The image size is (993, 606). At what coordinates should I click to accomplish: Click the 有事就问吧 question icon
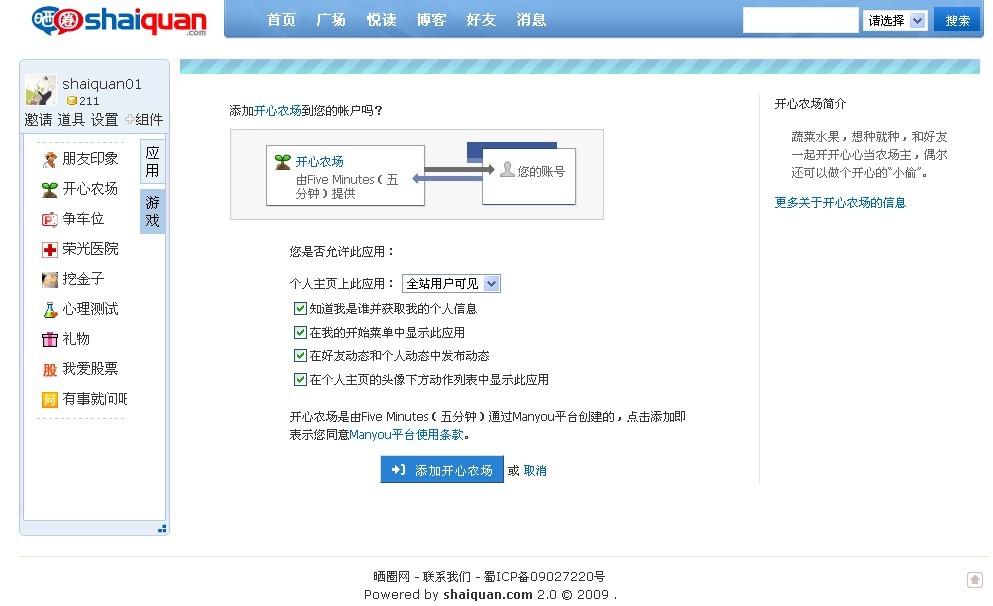(x=49, y=400)
